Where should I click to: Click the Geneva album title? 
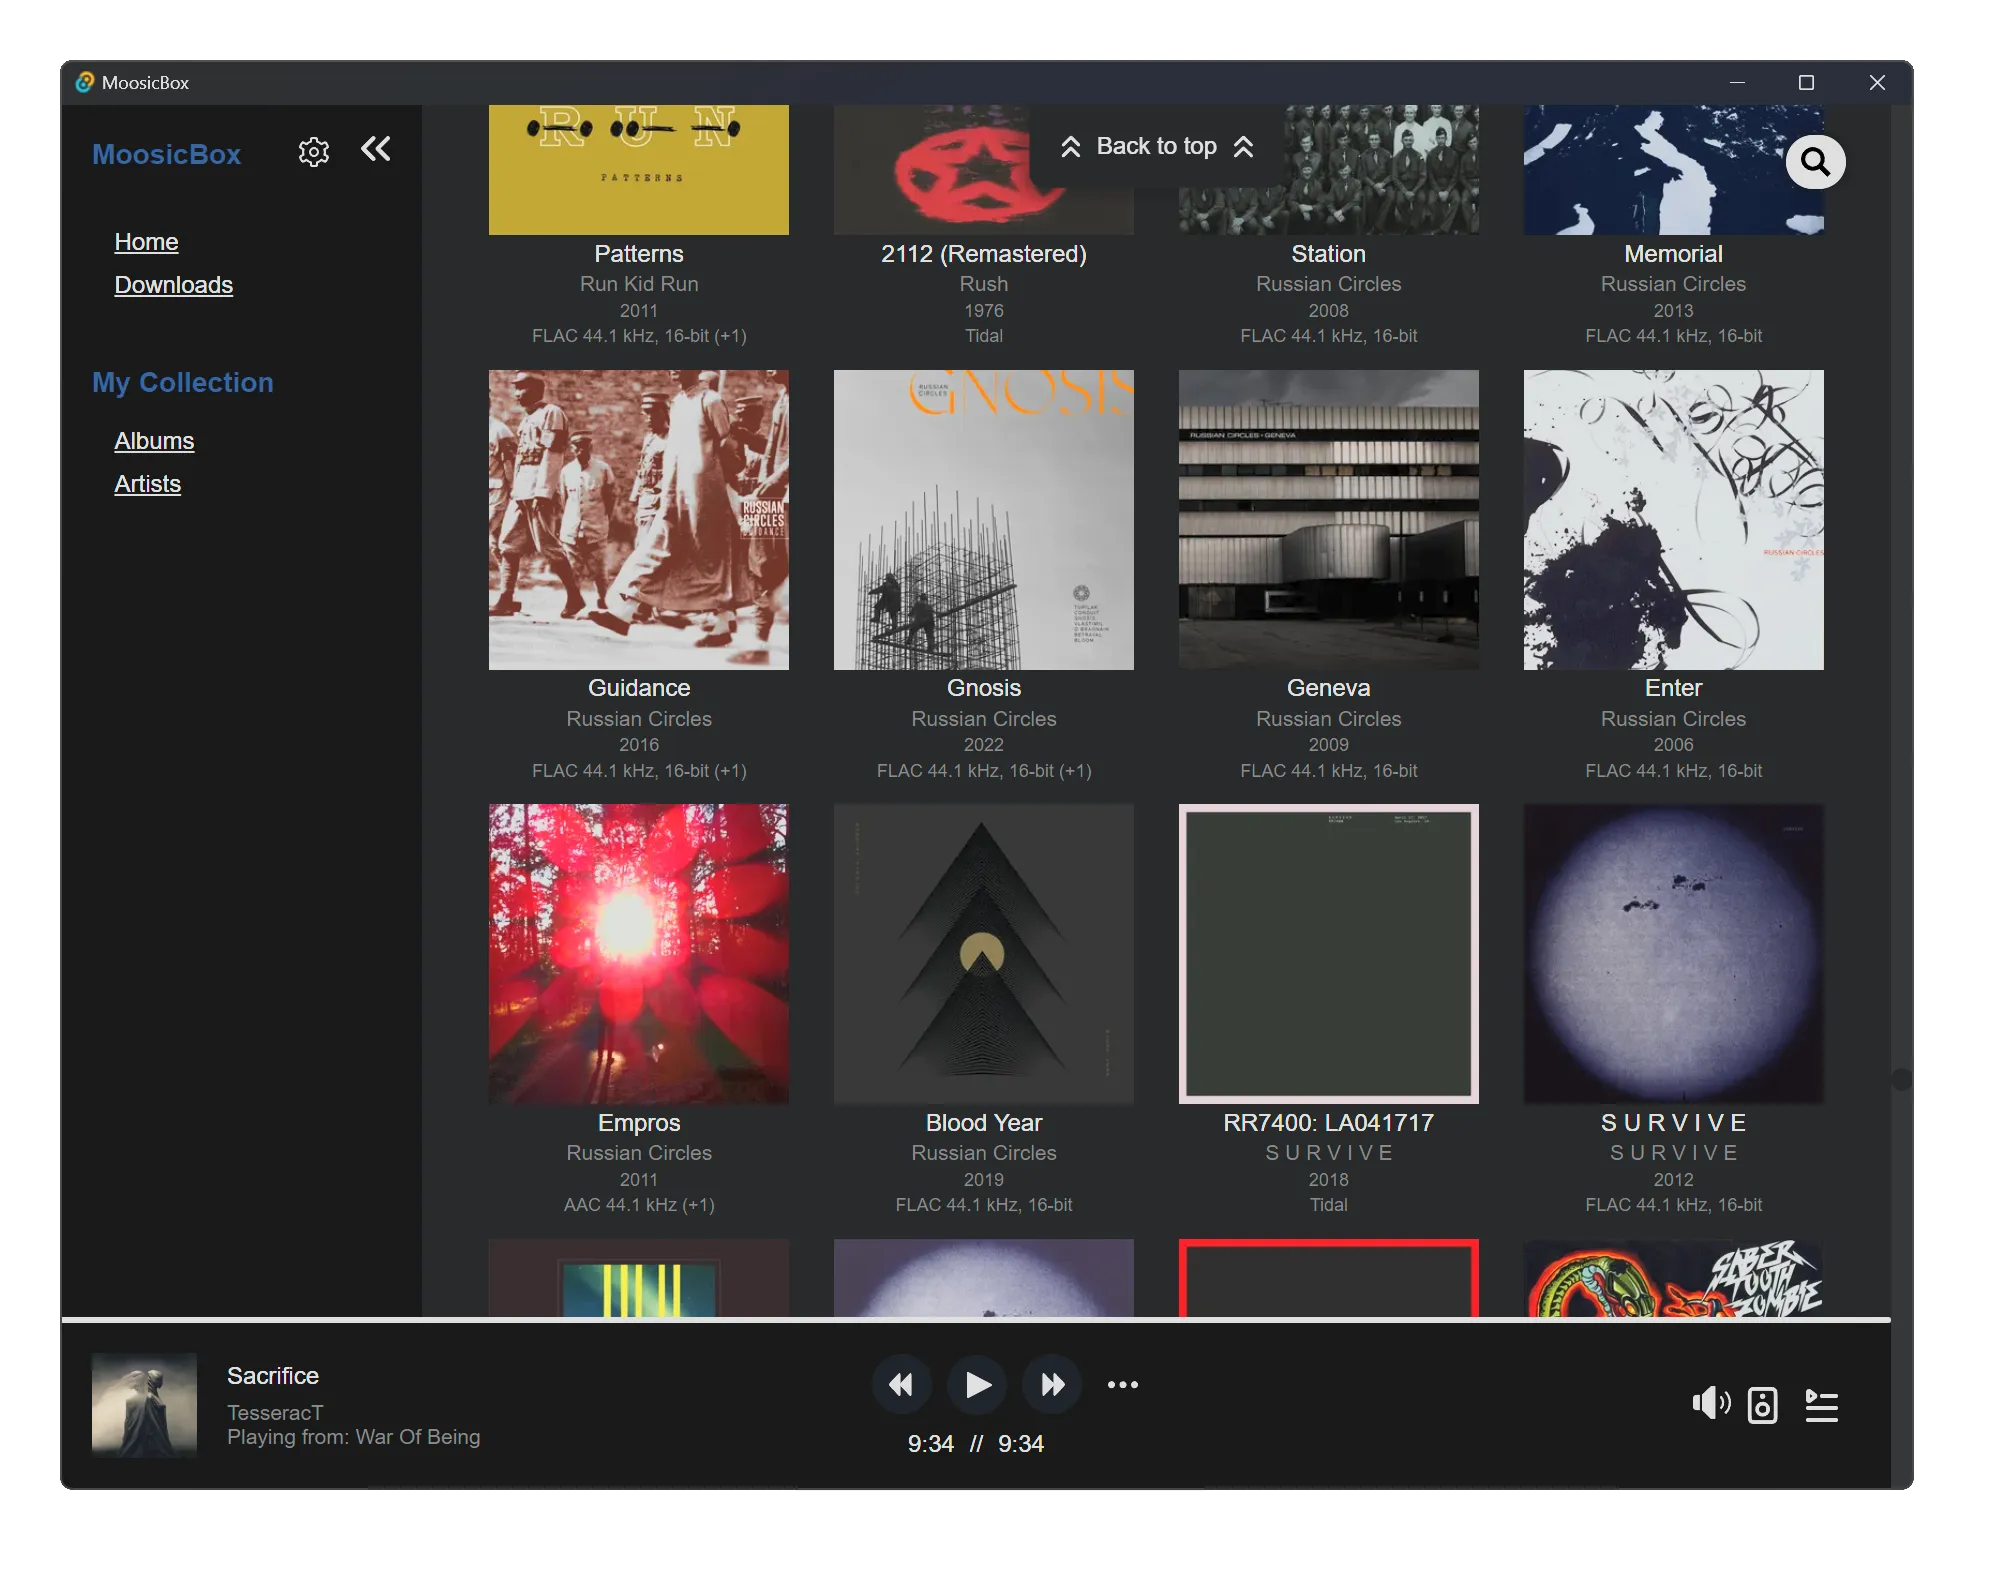pos(1328,688)
